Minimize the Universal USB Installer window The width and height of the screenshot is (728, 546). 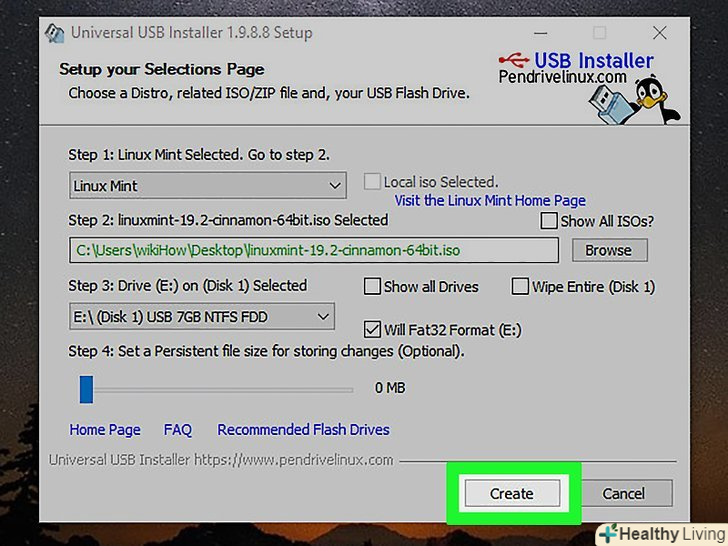pyautogui.click(x=540, y=33)
